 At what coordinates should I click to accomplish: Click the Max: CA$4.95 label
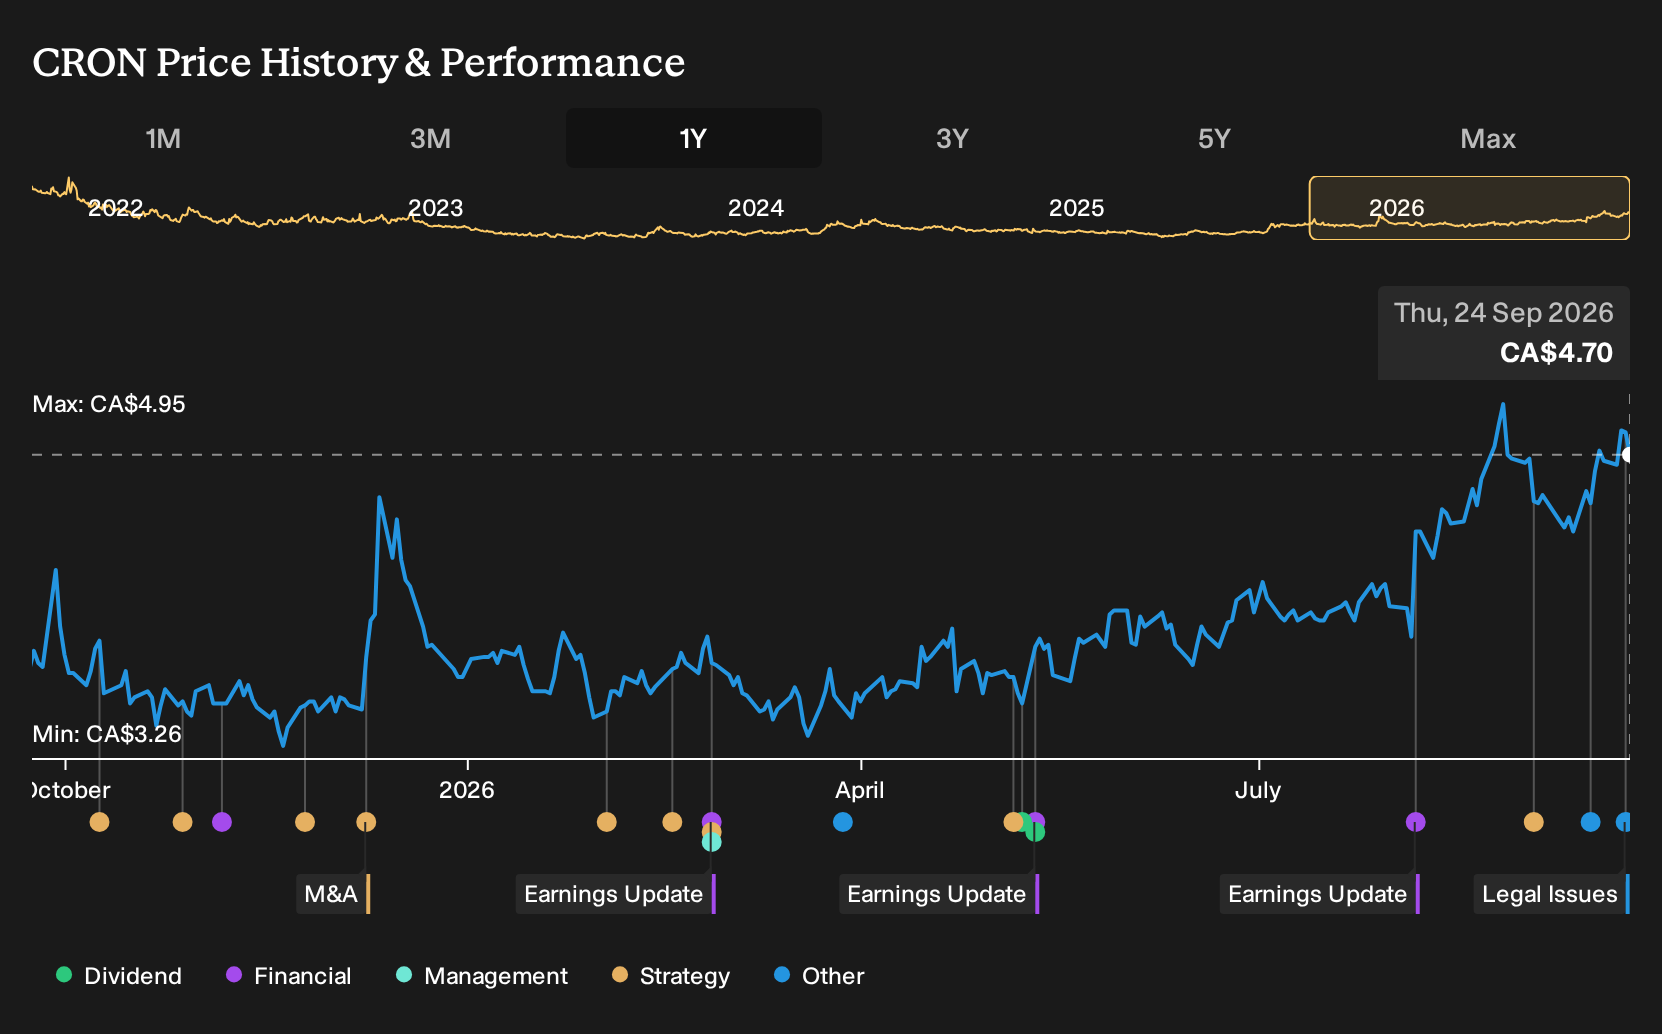pos(109,404)
